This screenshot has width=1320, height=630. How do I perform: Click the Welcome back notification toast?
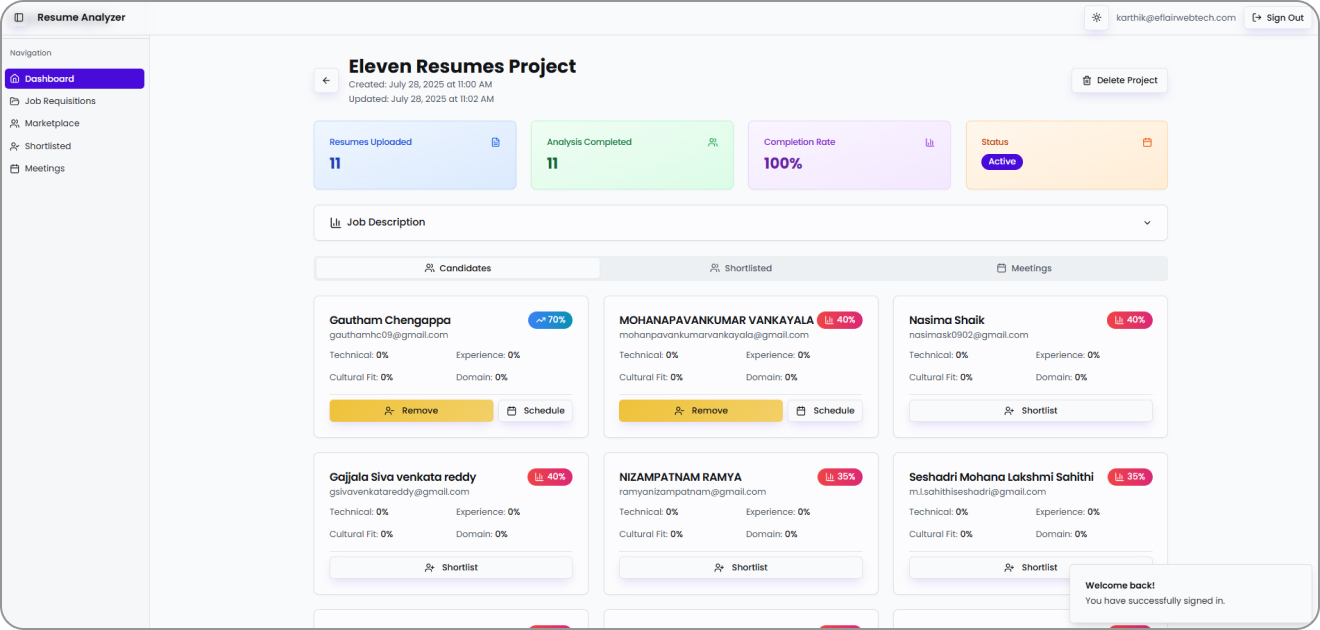coord(1190,593)
